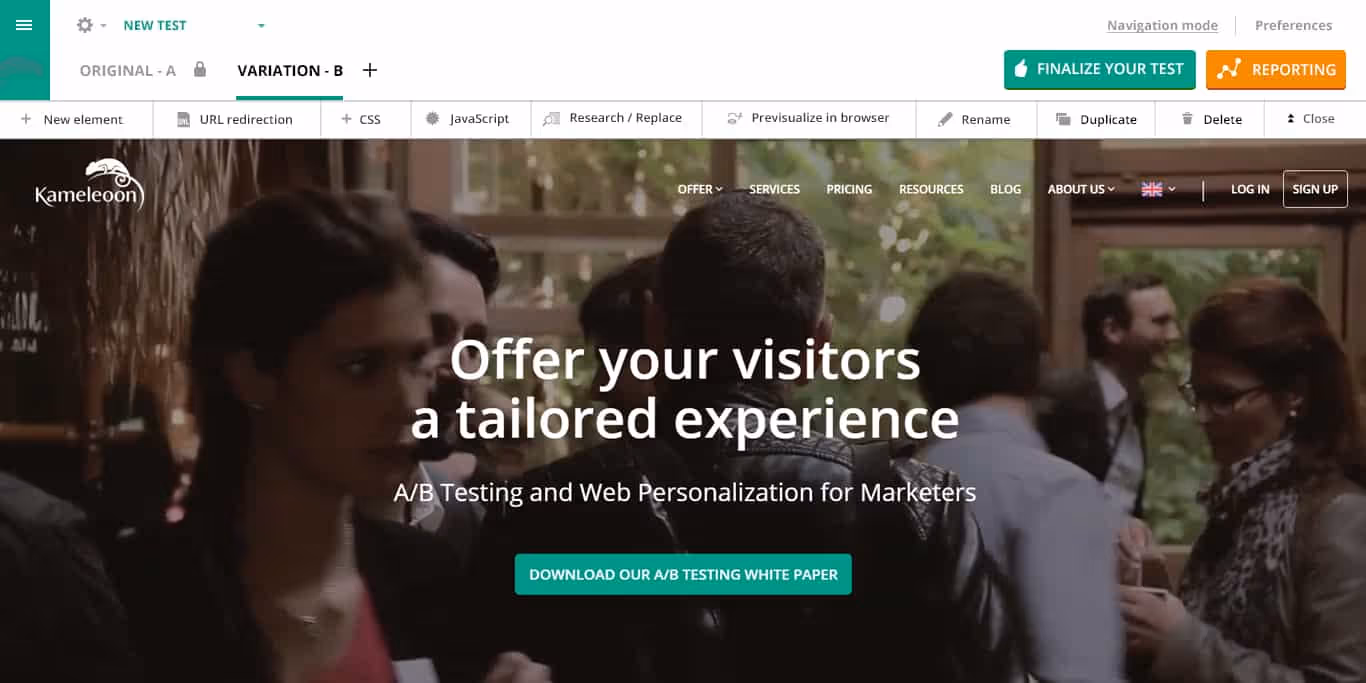
Task: Open the JavaScript editor from the toolbar
Action: point(468,119)
